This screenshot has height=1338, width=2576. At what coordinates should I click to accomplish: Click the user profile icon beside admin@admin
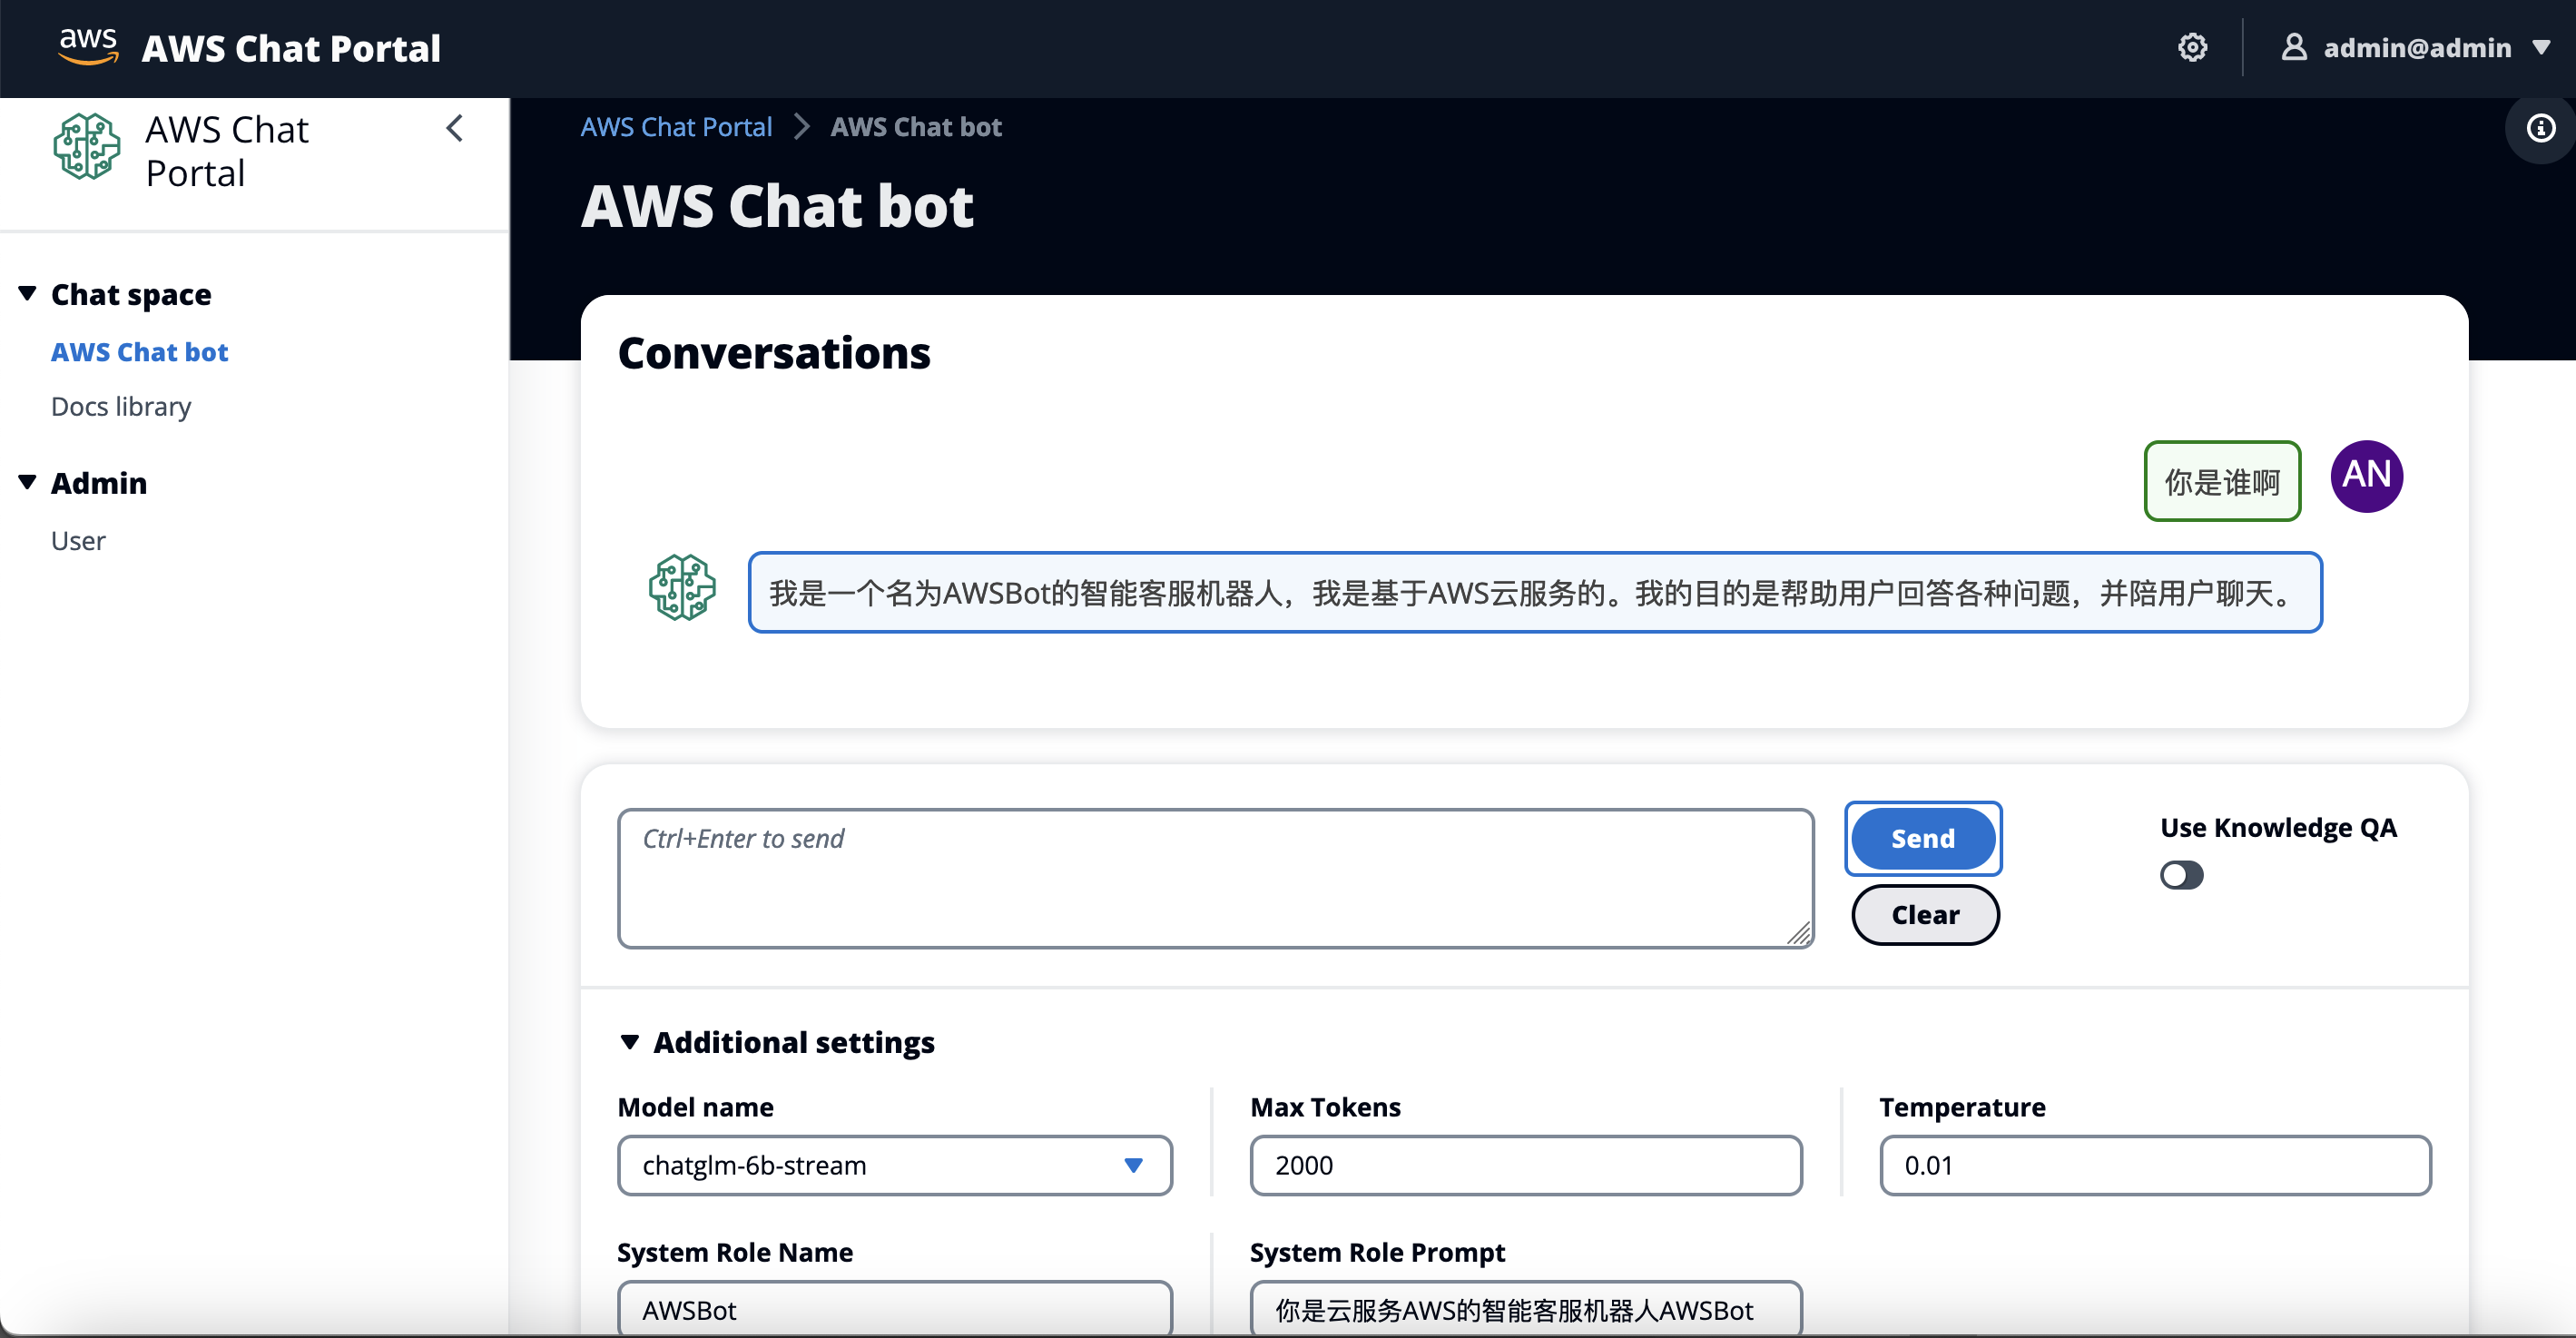pos(2293,47)
